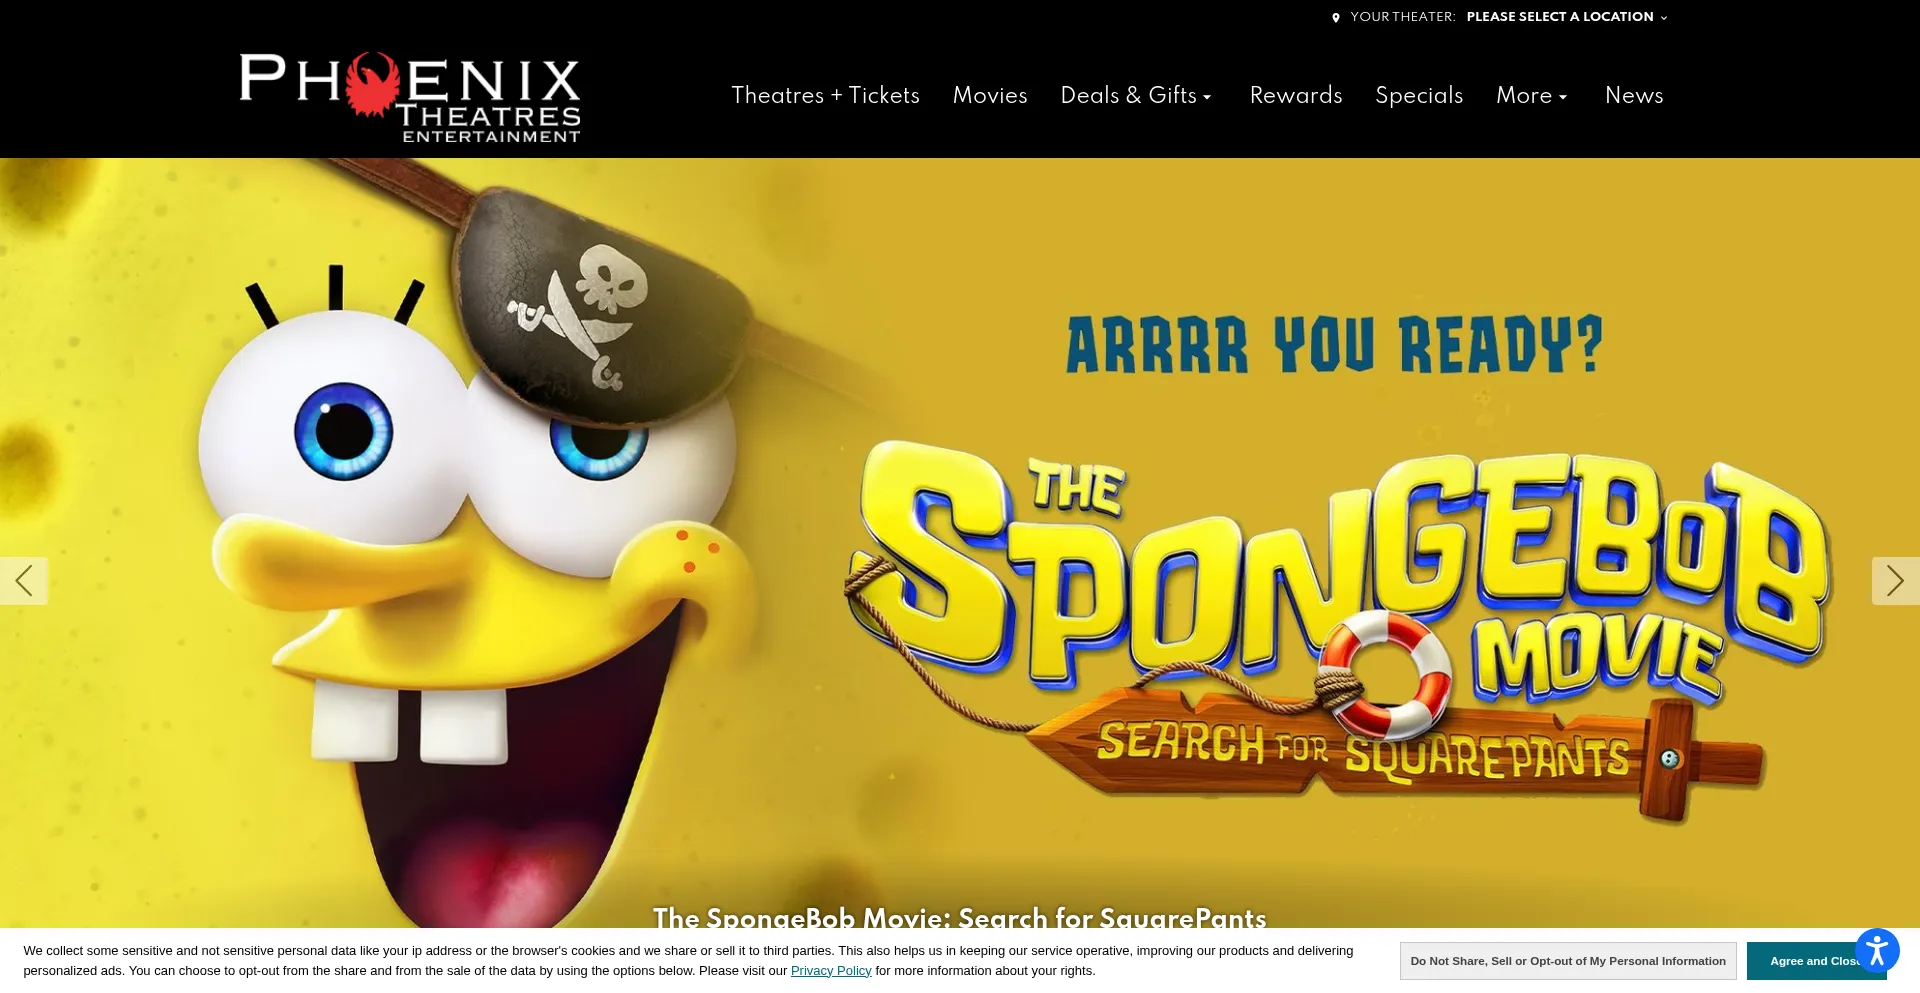Select the Specials menu item
Image resolution: width=1920 pixels, height=993 pixels.
click(x=1419, y=95)
